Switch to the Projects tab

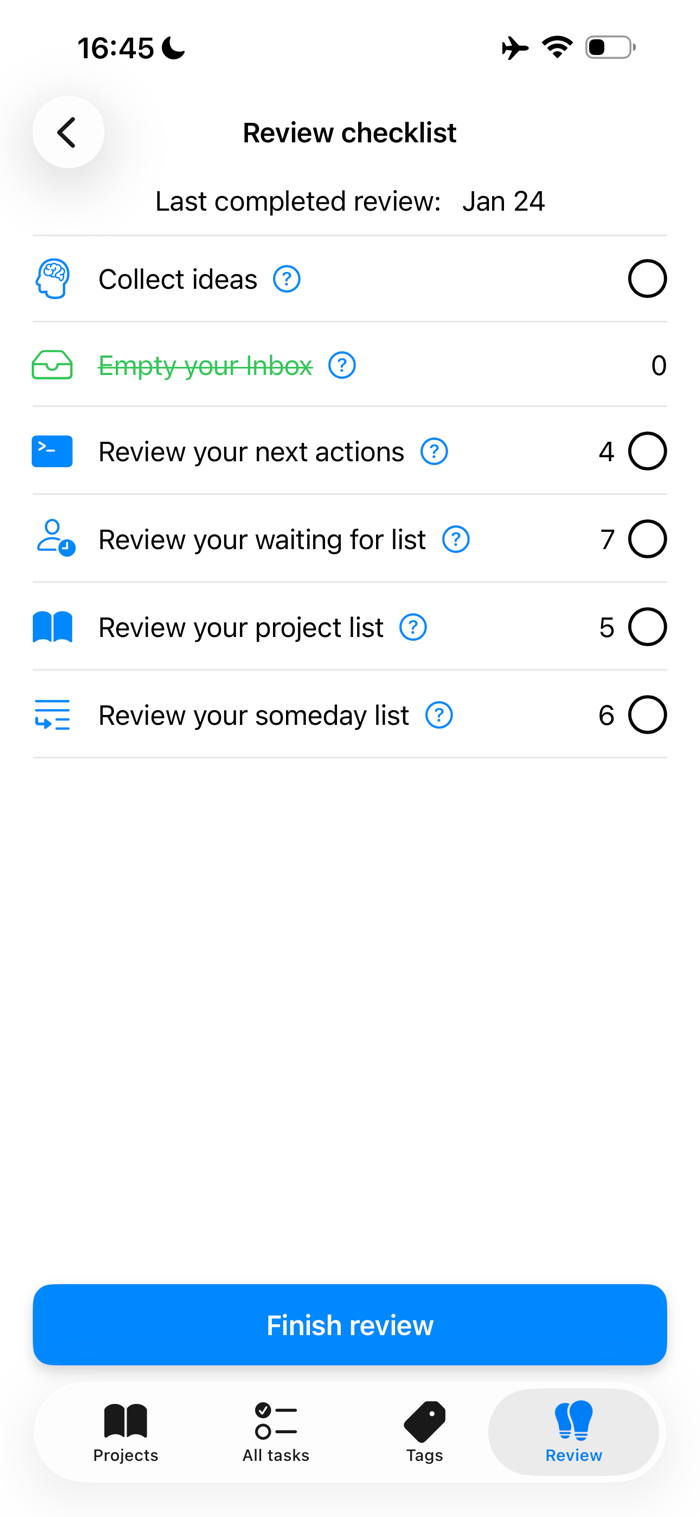point(126,1432)
